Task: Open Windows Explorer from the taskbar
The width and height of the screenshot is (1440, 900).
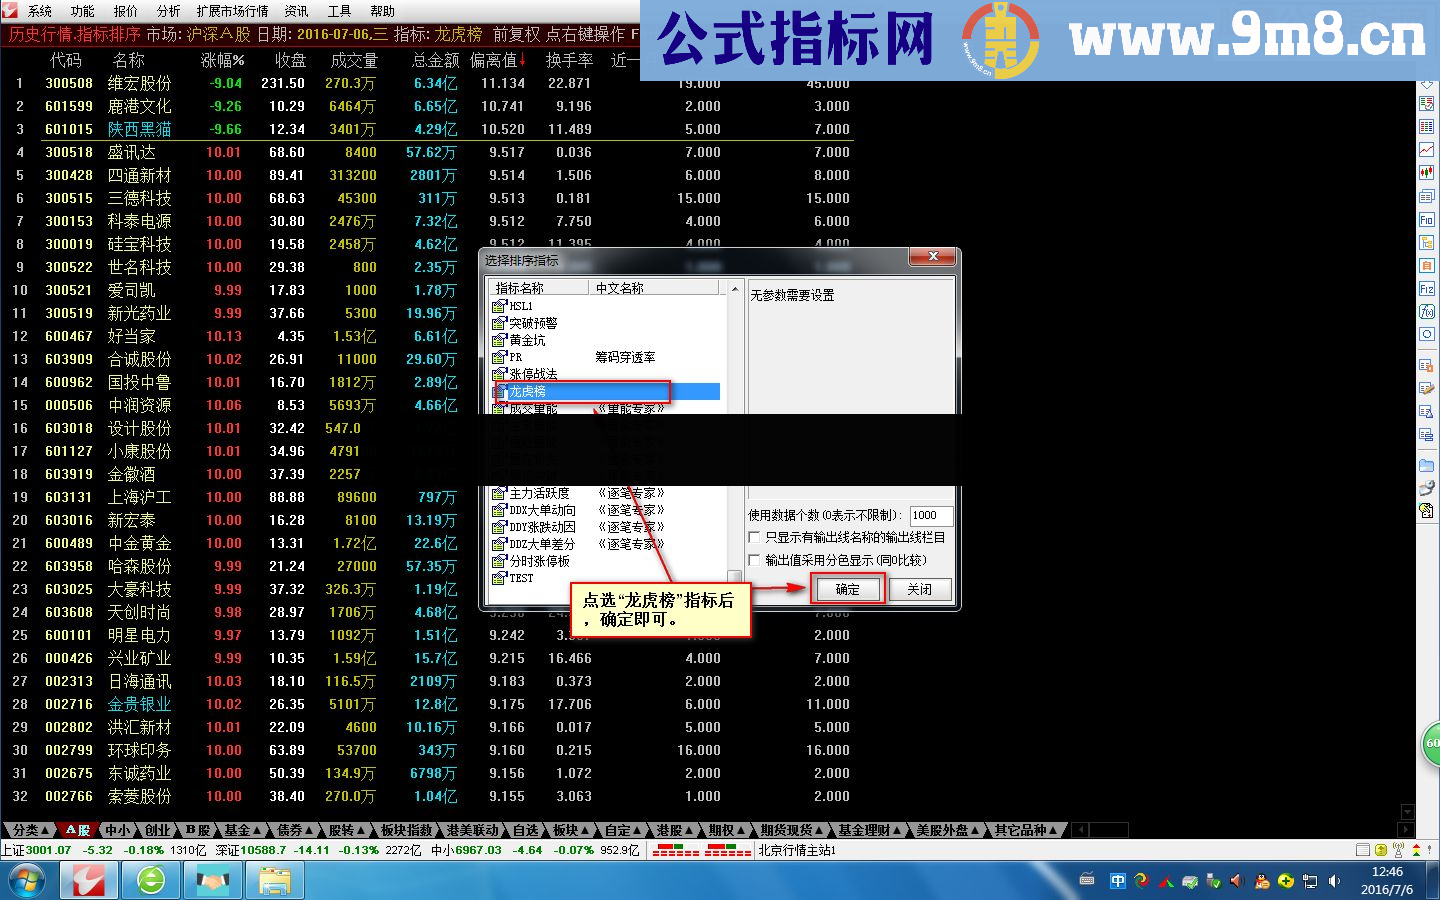Action: (275, 880)
